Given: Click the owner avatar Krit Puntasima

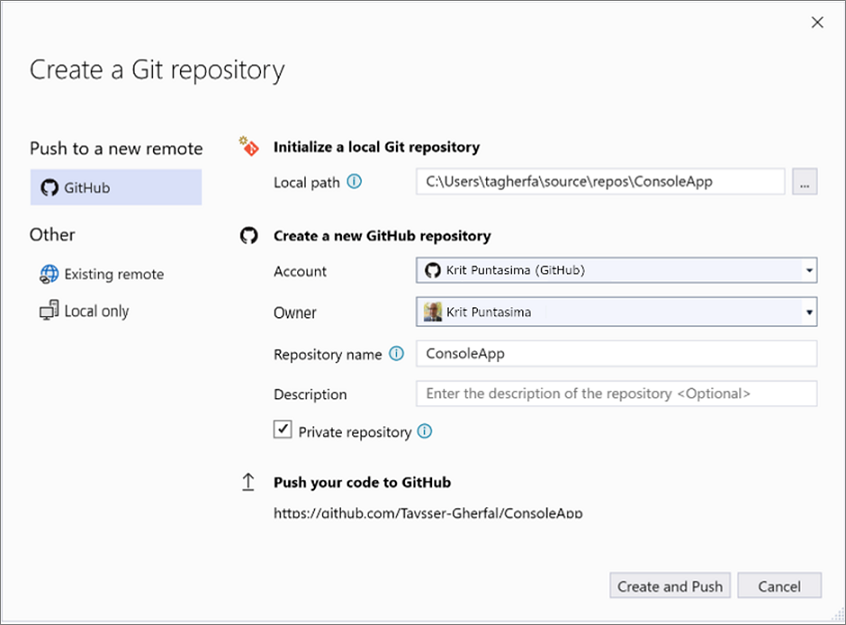Looking at the screenshot, I should point(433,312).
